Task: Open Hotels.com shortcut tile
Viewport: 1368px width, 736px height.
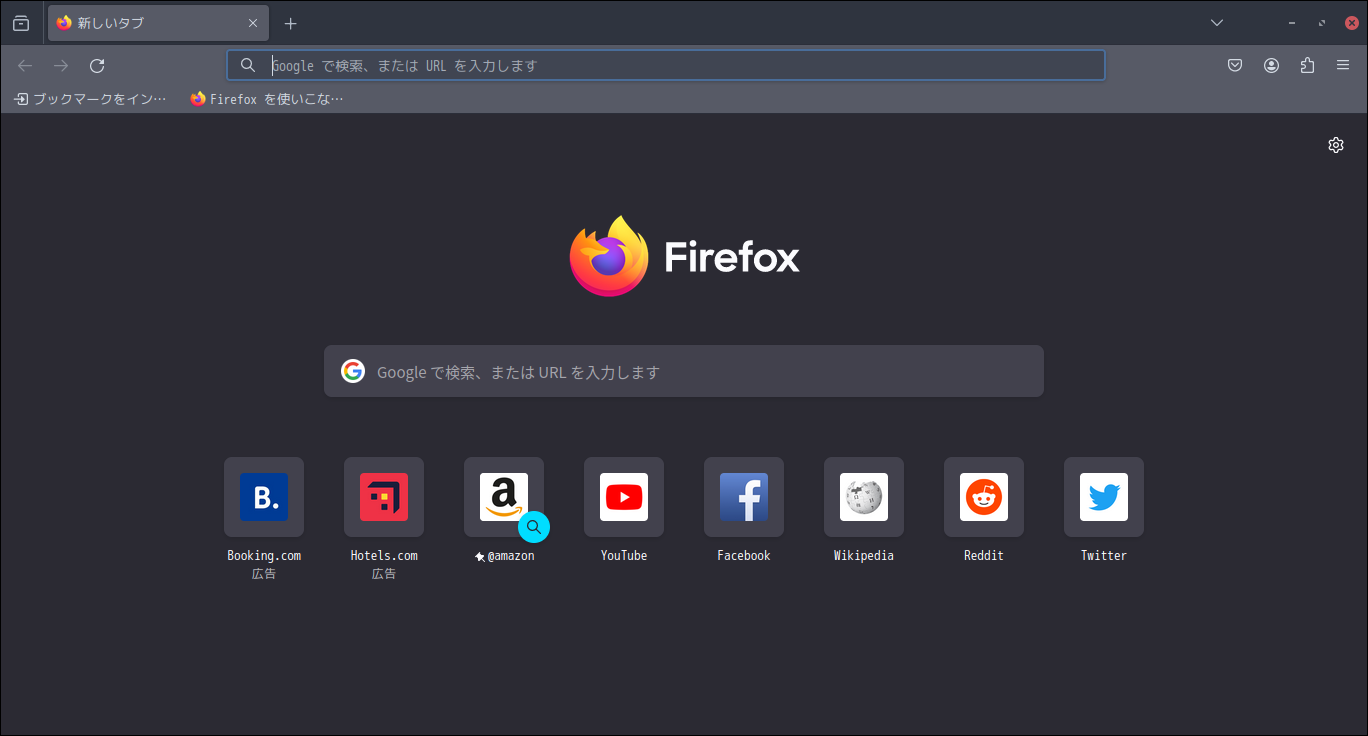Action: (384, 497)
